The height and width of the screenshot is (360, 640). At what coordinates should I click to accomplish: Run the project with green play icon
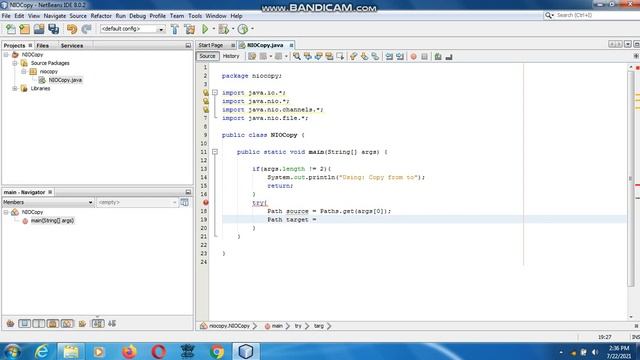click(x=205, y=29)
